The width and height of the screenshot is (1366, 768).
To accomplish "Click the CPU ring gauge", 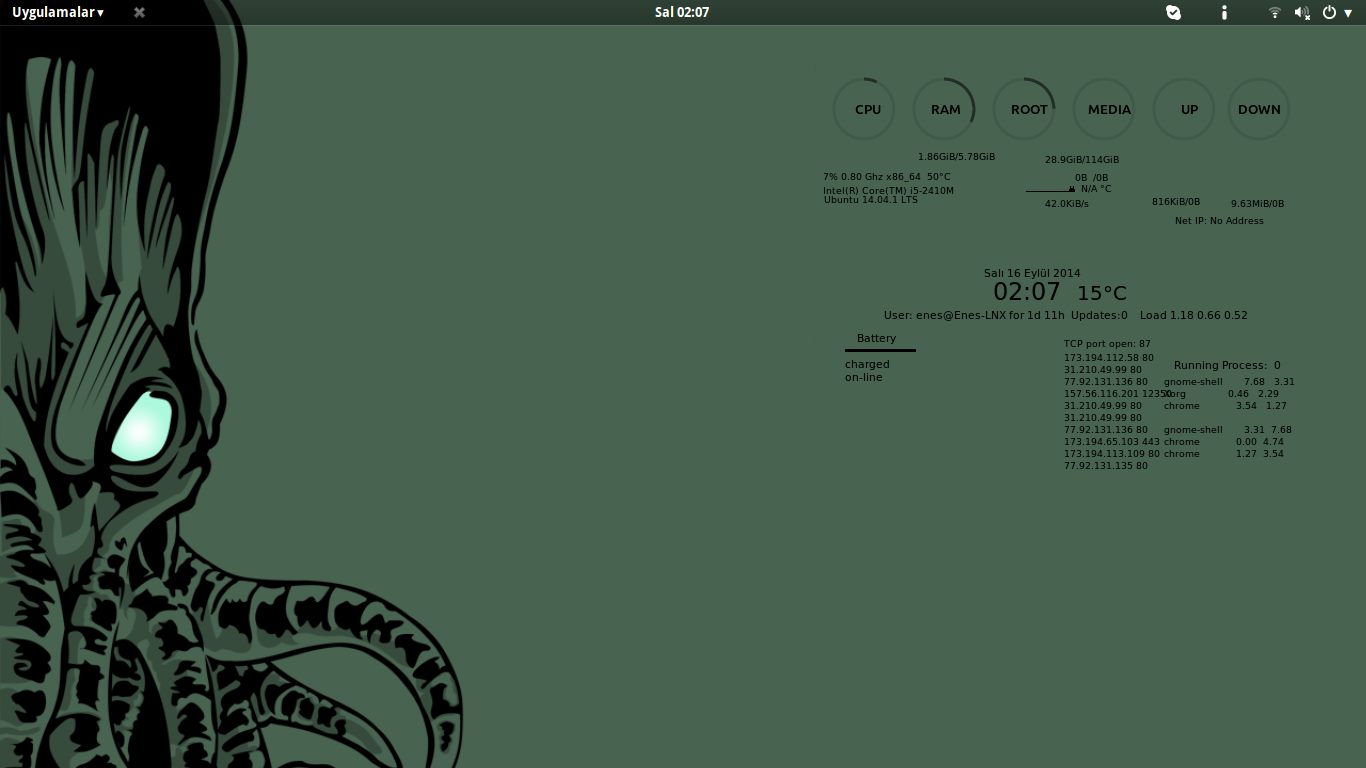I will [x=865, y=109].
